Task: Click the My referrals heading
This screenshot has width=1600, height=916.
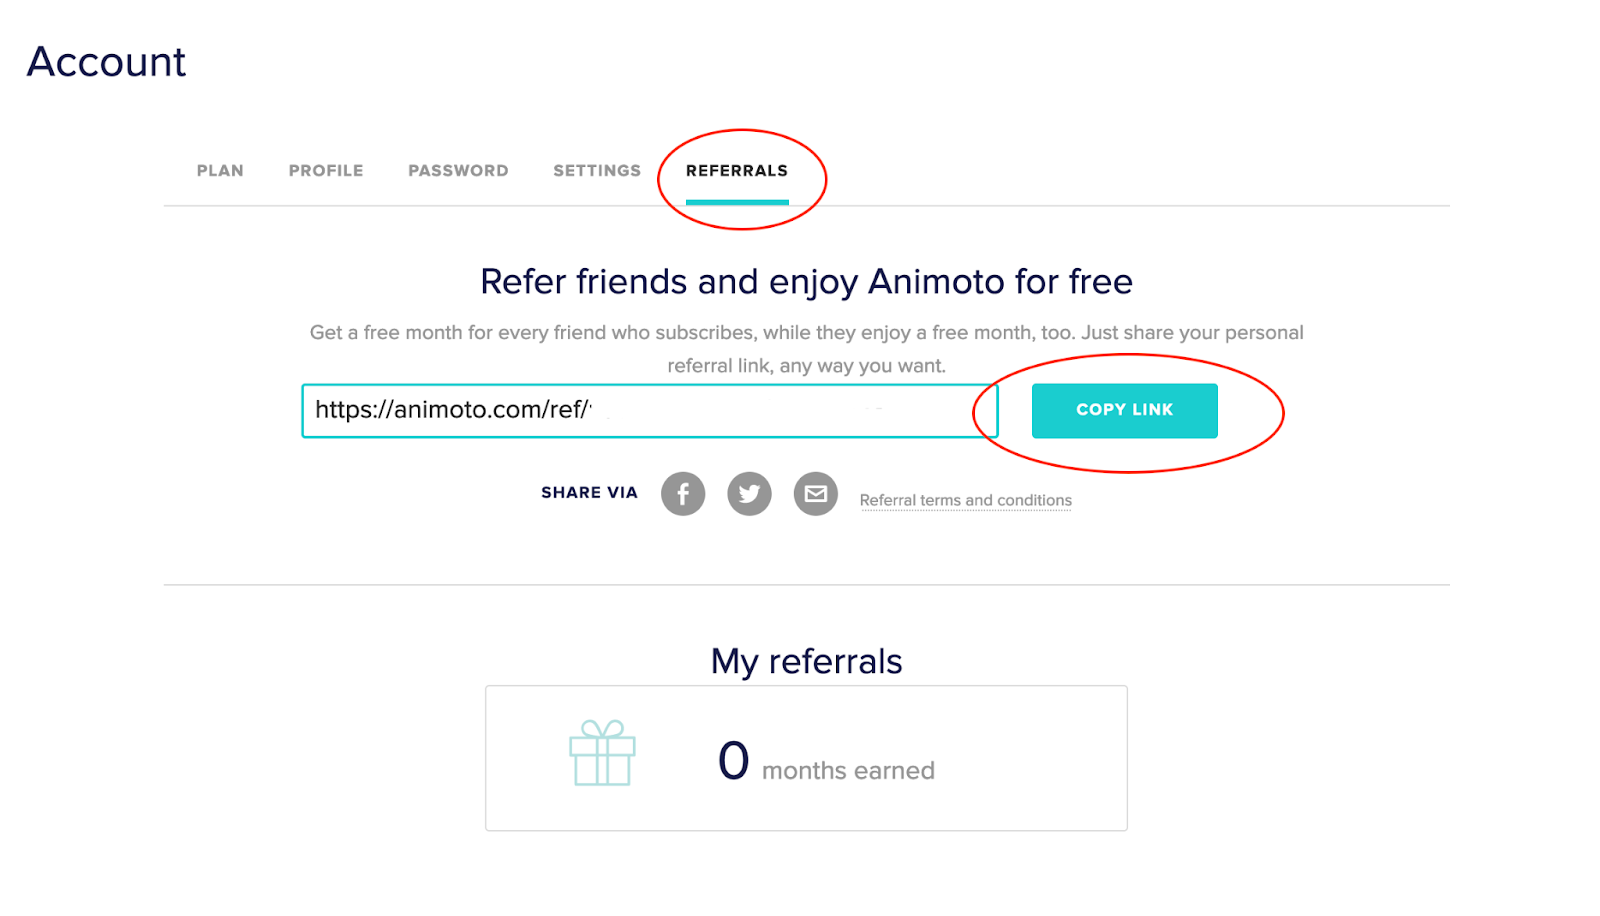Action: (806, 661)
